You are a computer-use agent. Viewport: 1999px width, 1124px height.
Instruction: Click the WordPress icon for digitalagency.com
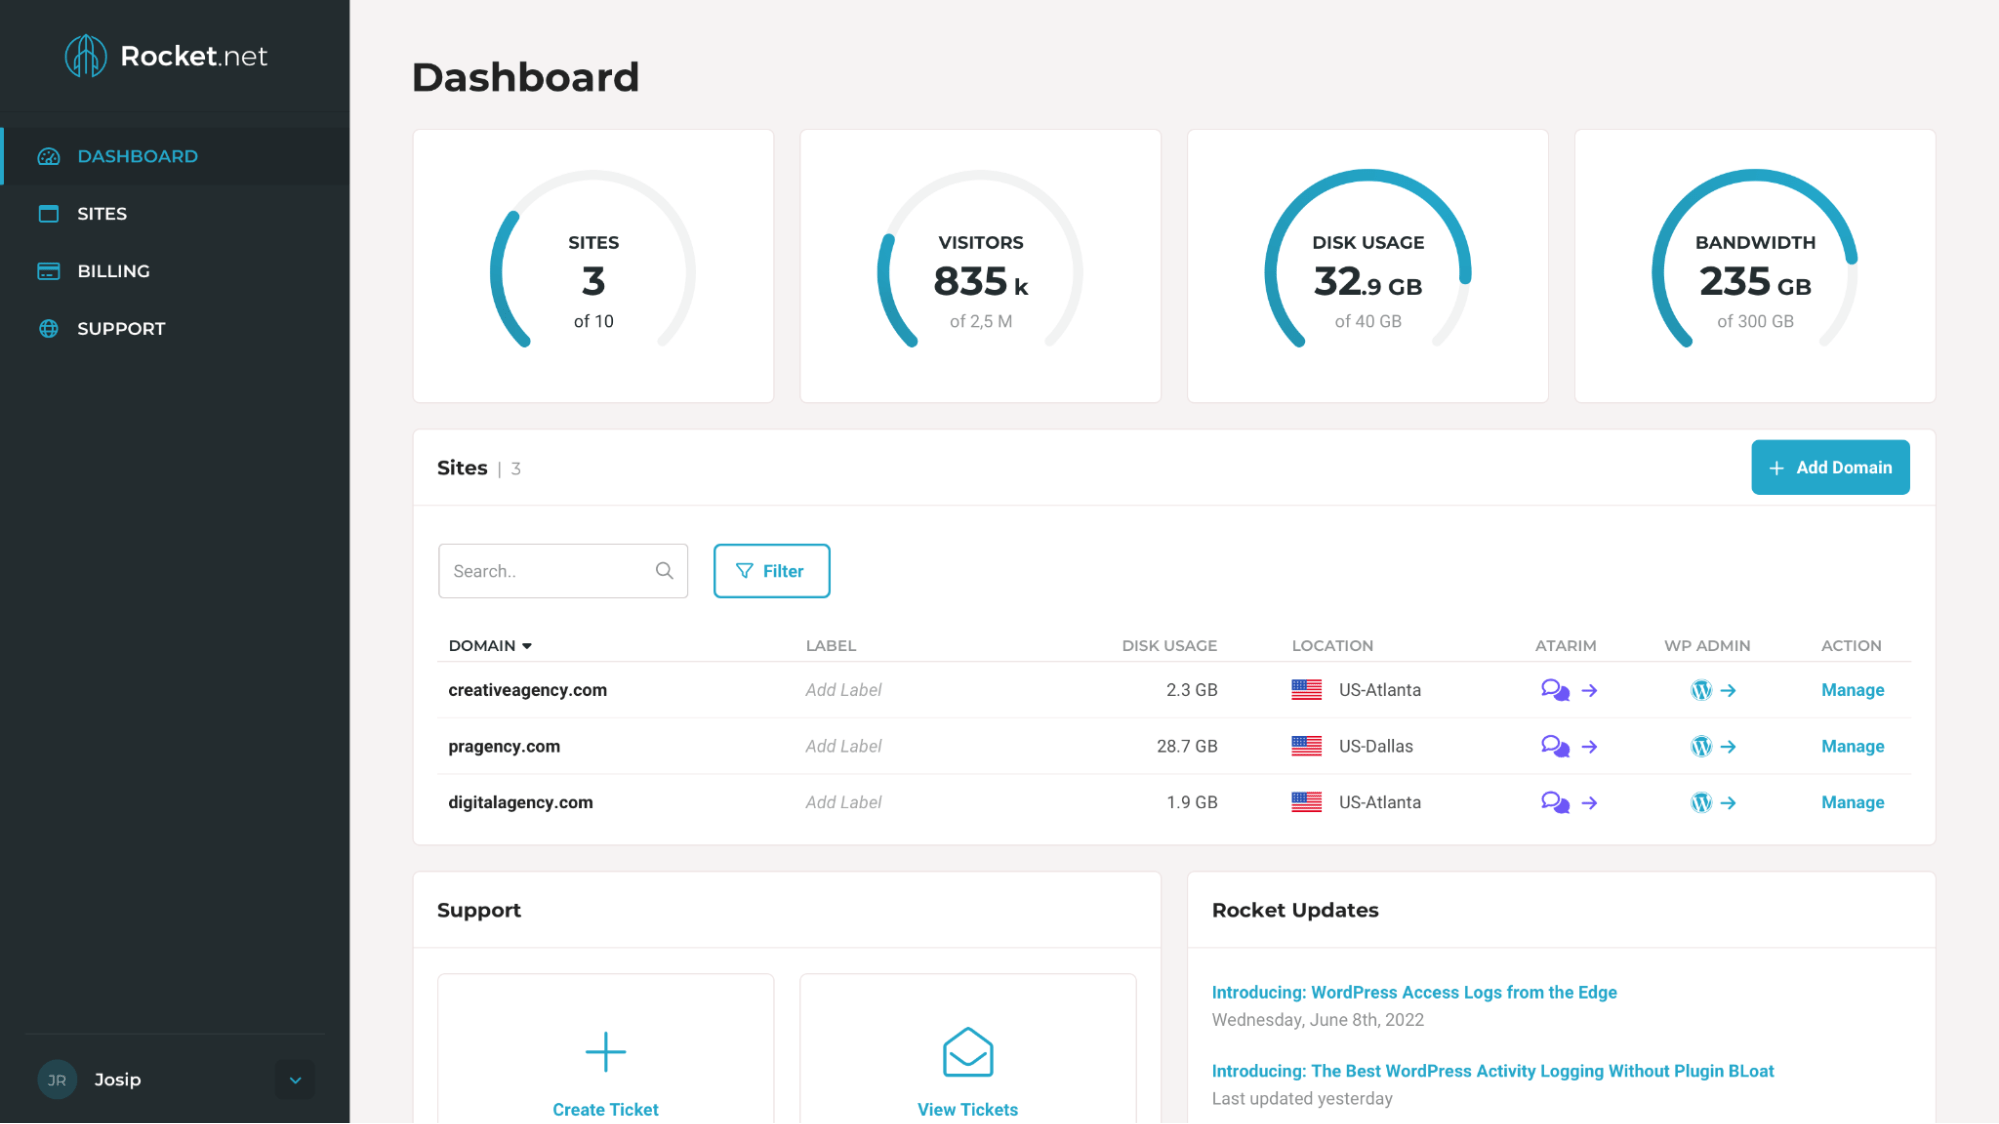1701,801
